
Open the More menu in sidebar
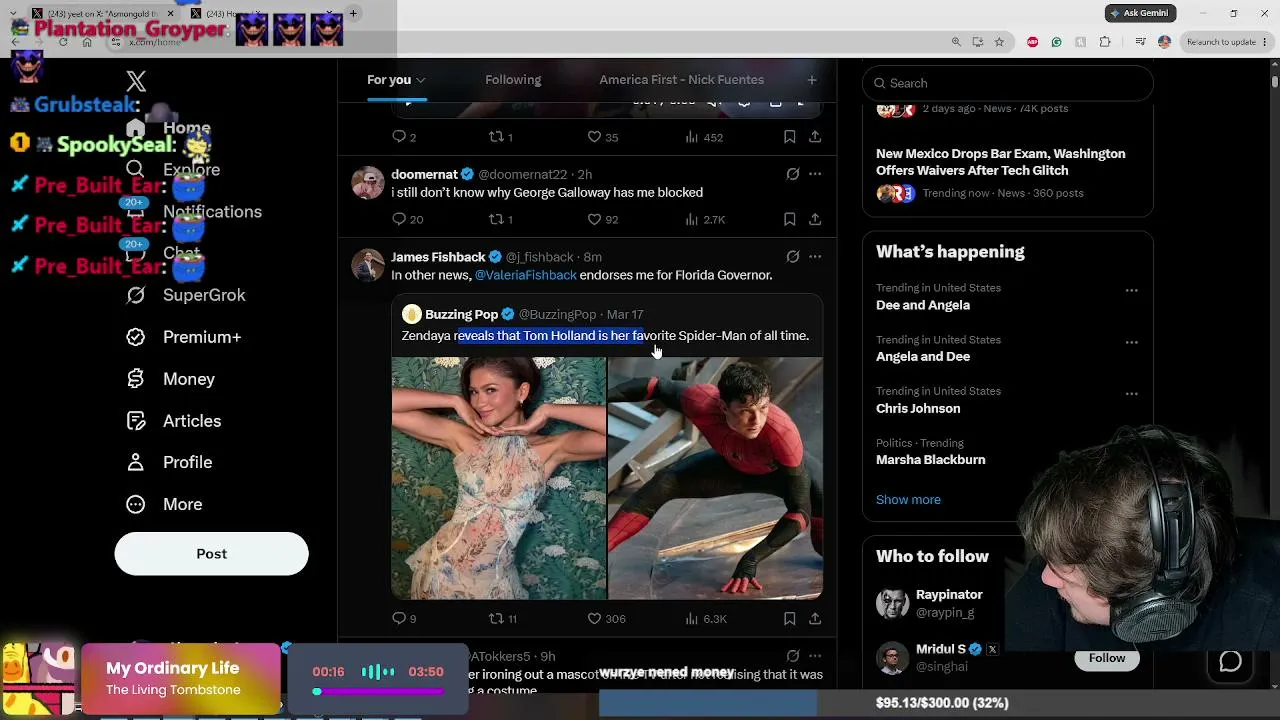pos(165,504)
